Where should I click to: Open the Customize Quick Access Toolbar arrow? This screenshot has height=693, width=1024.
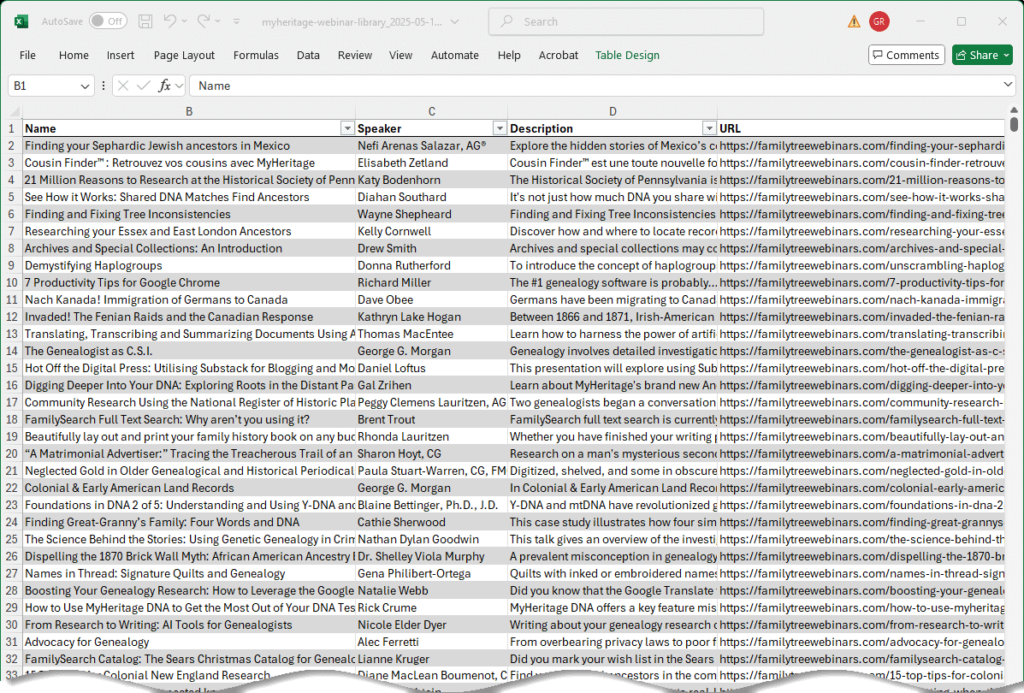point(239,21)
